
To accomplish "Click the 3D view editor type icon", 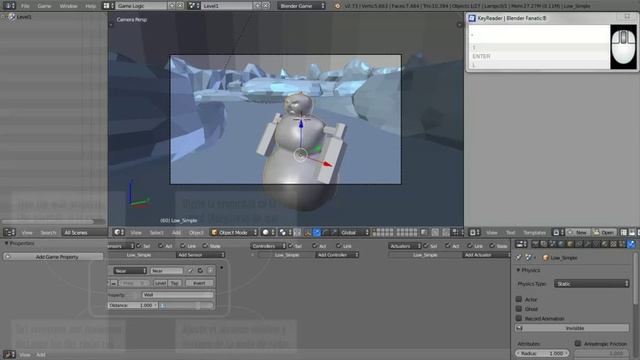I will 119,232.
